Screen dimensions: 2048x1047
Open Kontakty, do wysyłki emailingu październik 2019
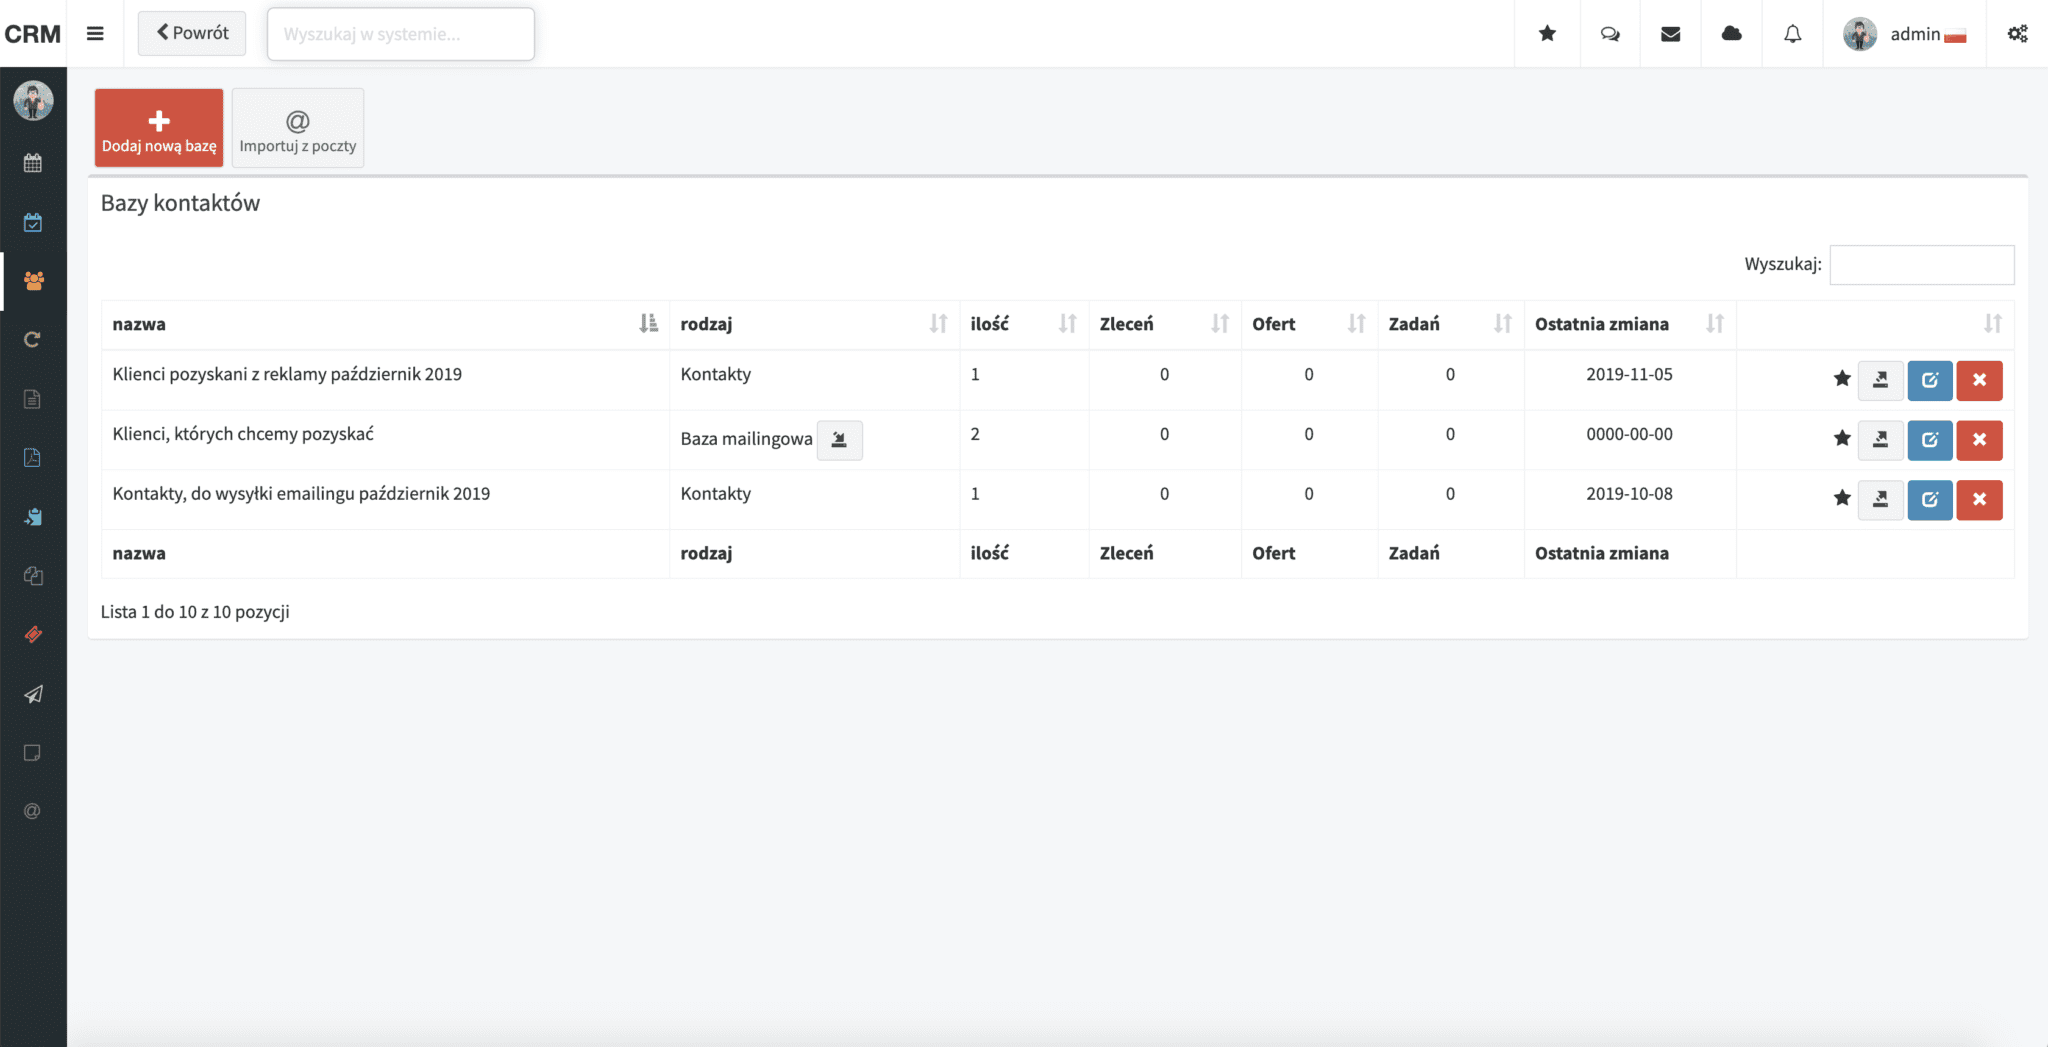tap(301, 494)
